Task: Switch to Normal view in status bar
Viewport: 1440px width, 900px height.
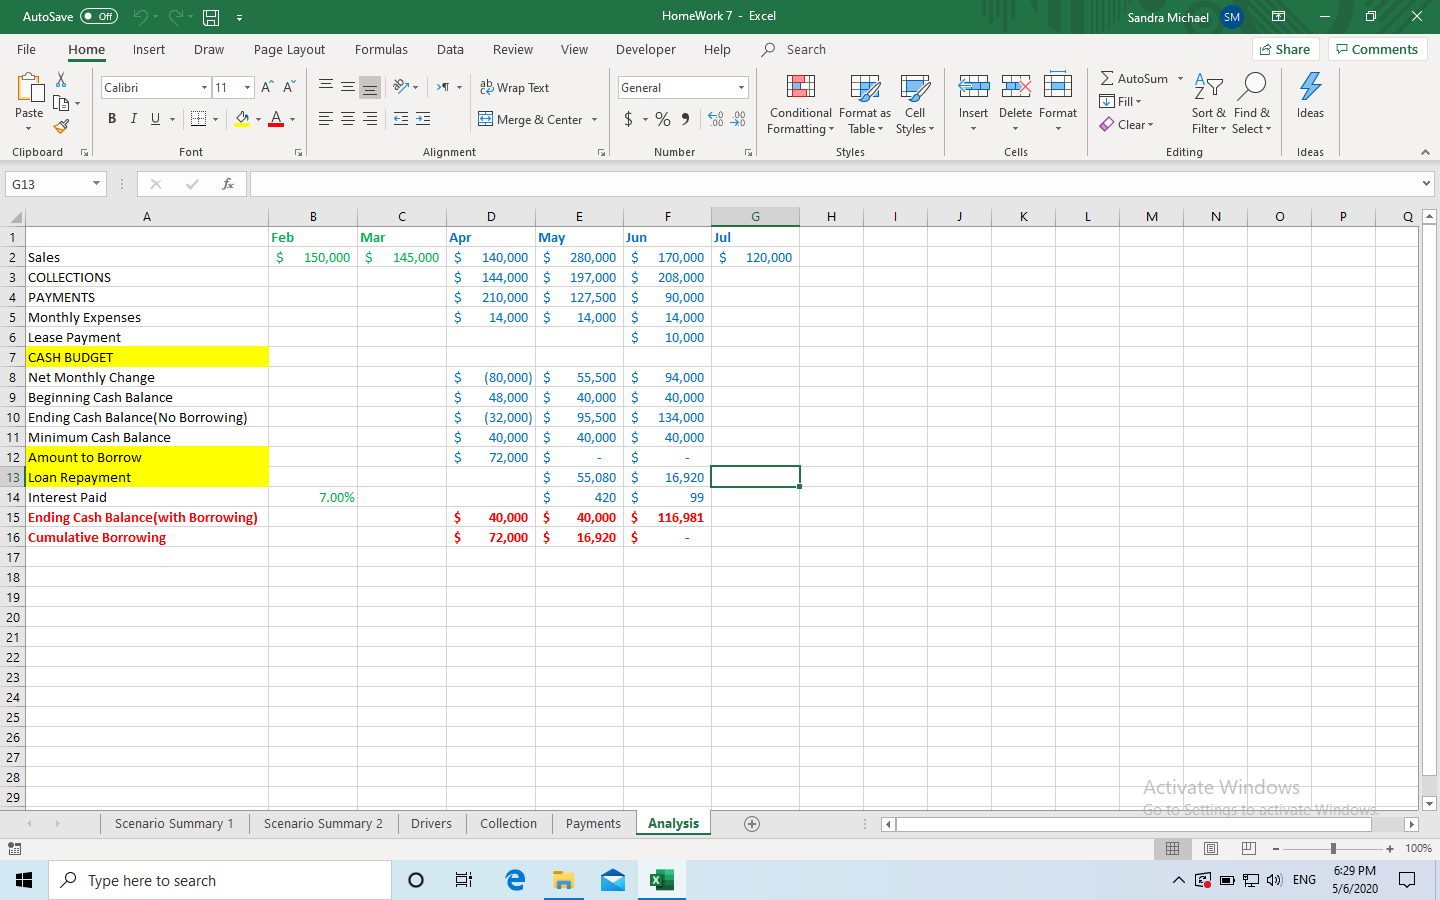Action: [1173, 848]
